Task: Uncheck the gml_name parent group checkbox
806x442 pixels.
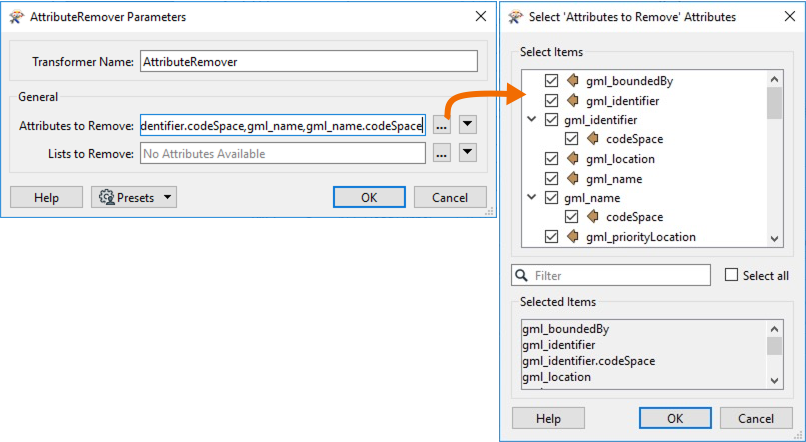Action: tap(551, 198)
